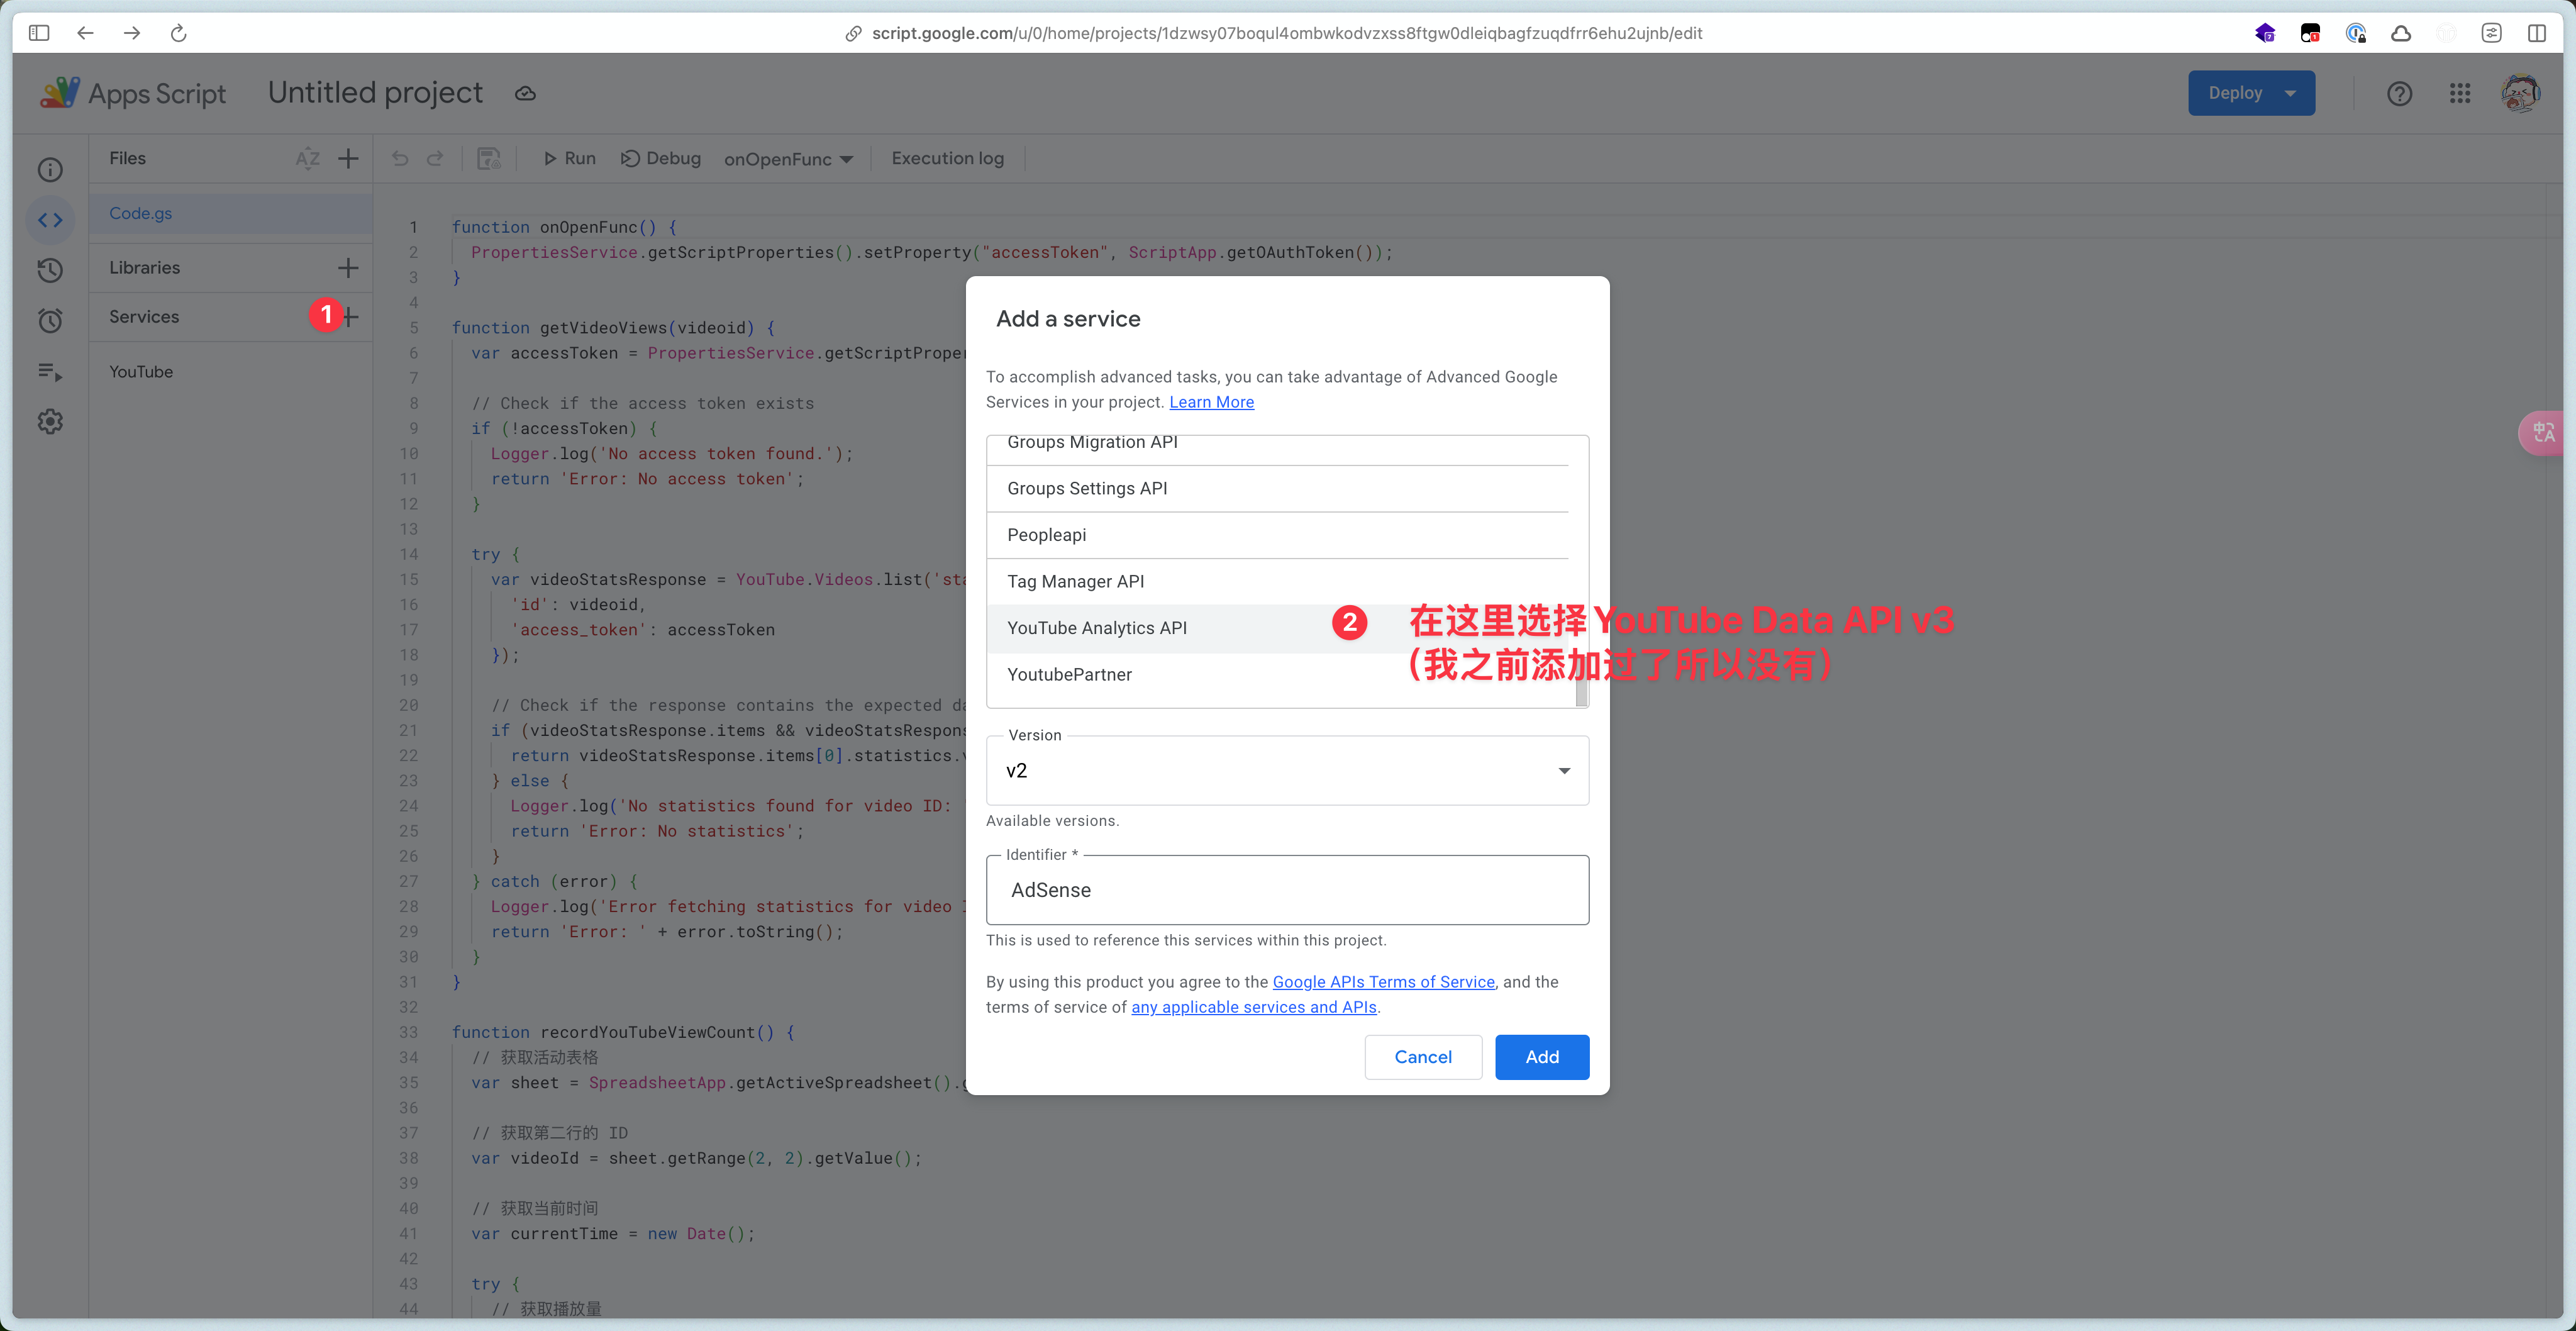Click the Identifier input field containing AdSense
This screenshot has height=1331, width=2576.
[x=1287, y=890]
